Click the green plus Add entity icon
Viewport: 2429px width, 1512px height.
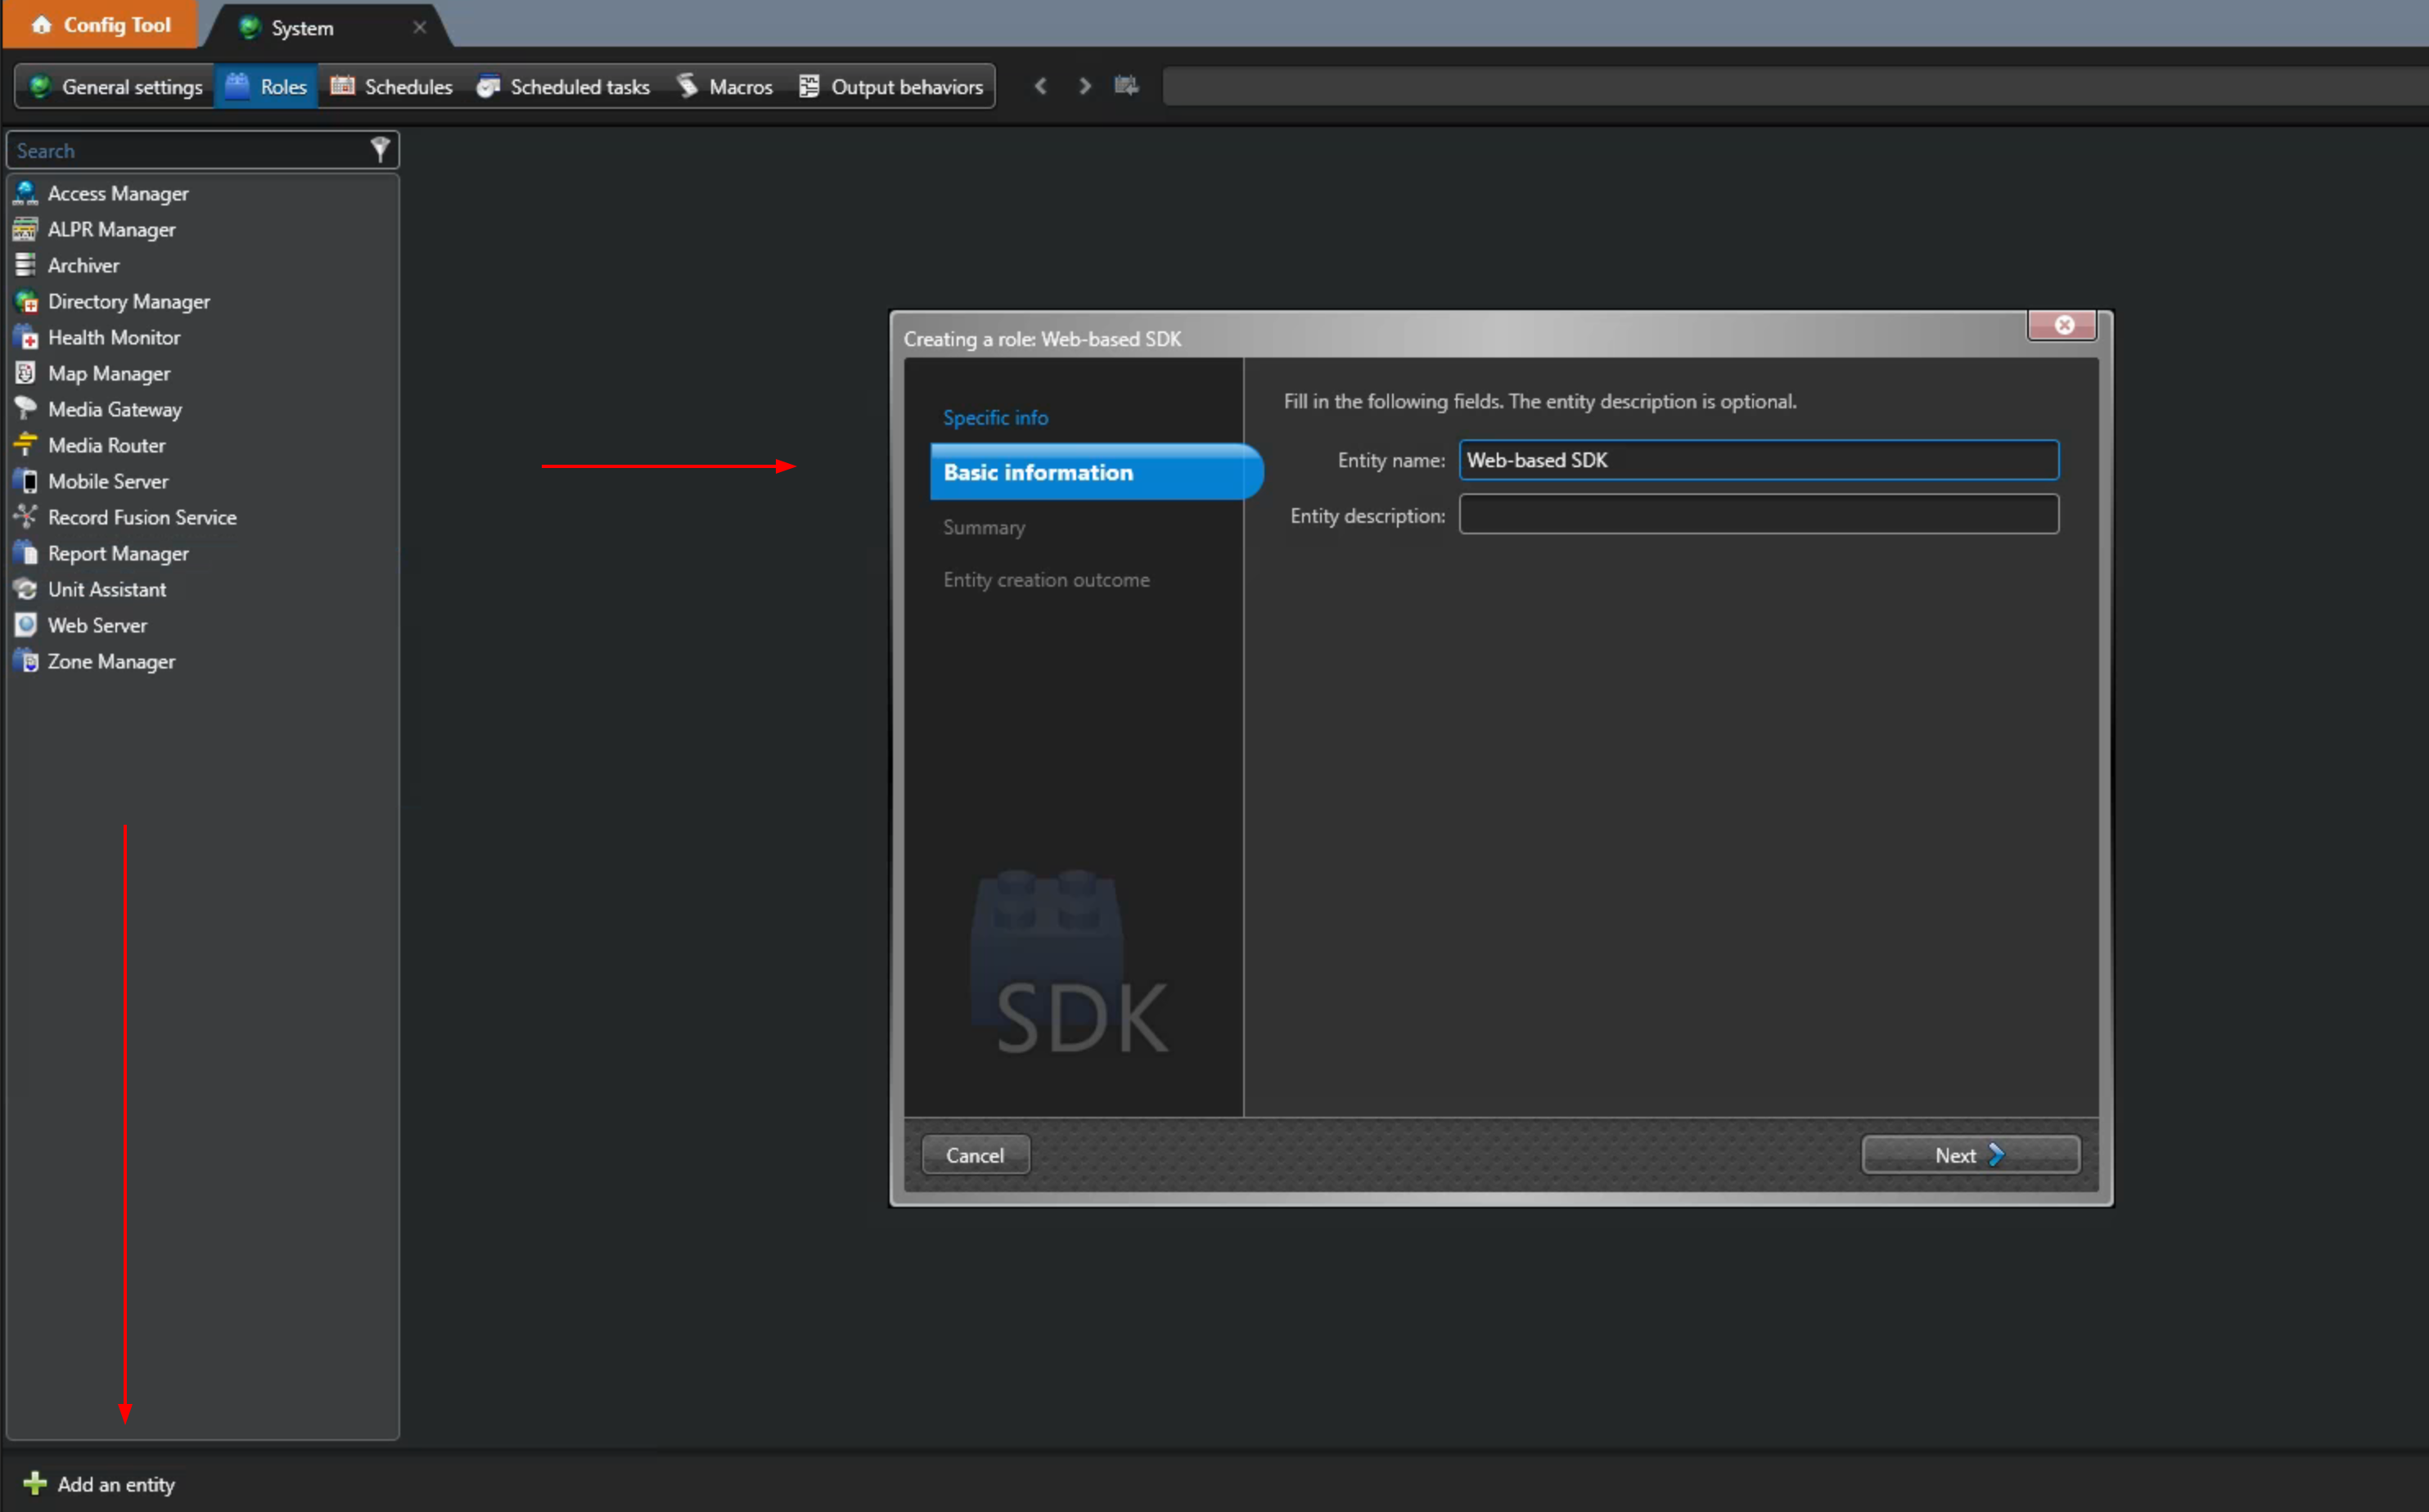point(35,1483)
